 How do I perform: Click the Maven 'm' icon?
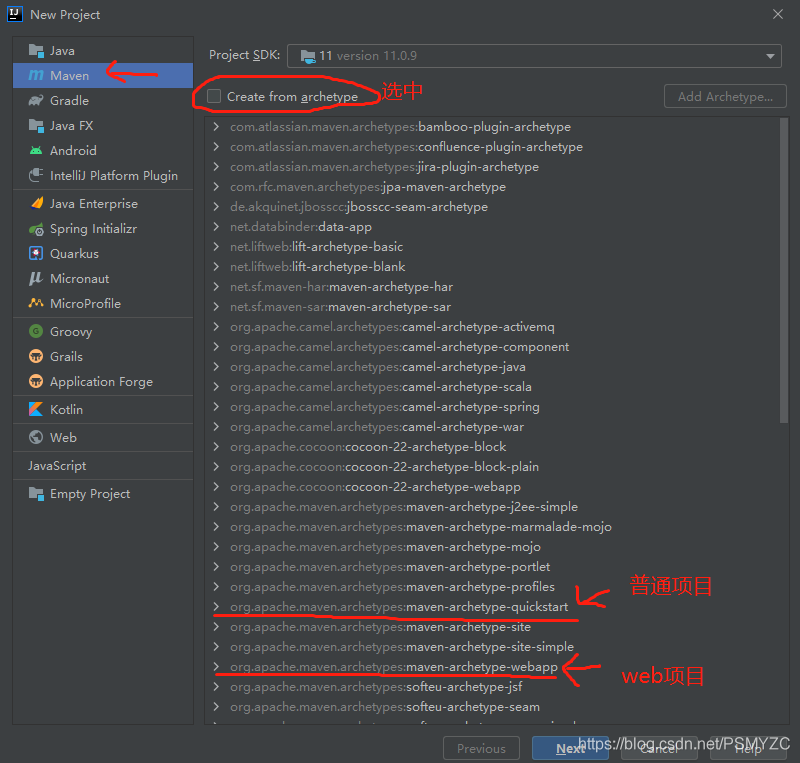[36, 76]
